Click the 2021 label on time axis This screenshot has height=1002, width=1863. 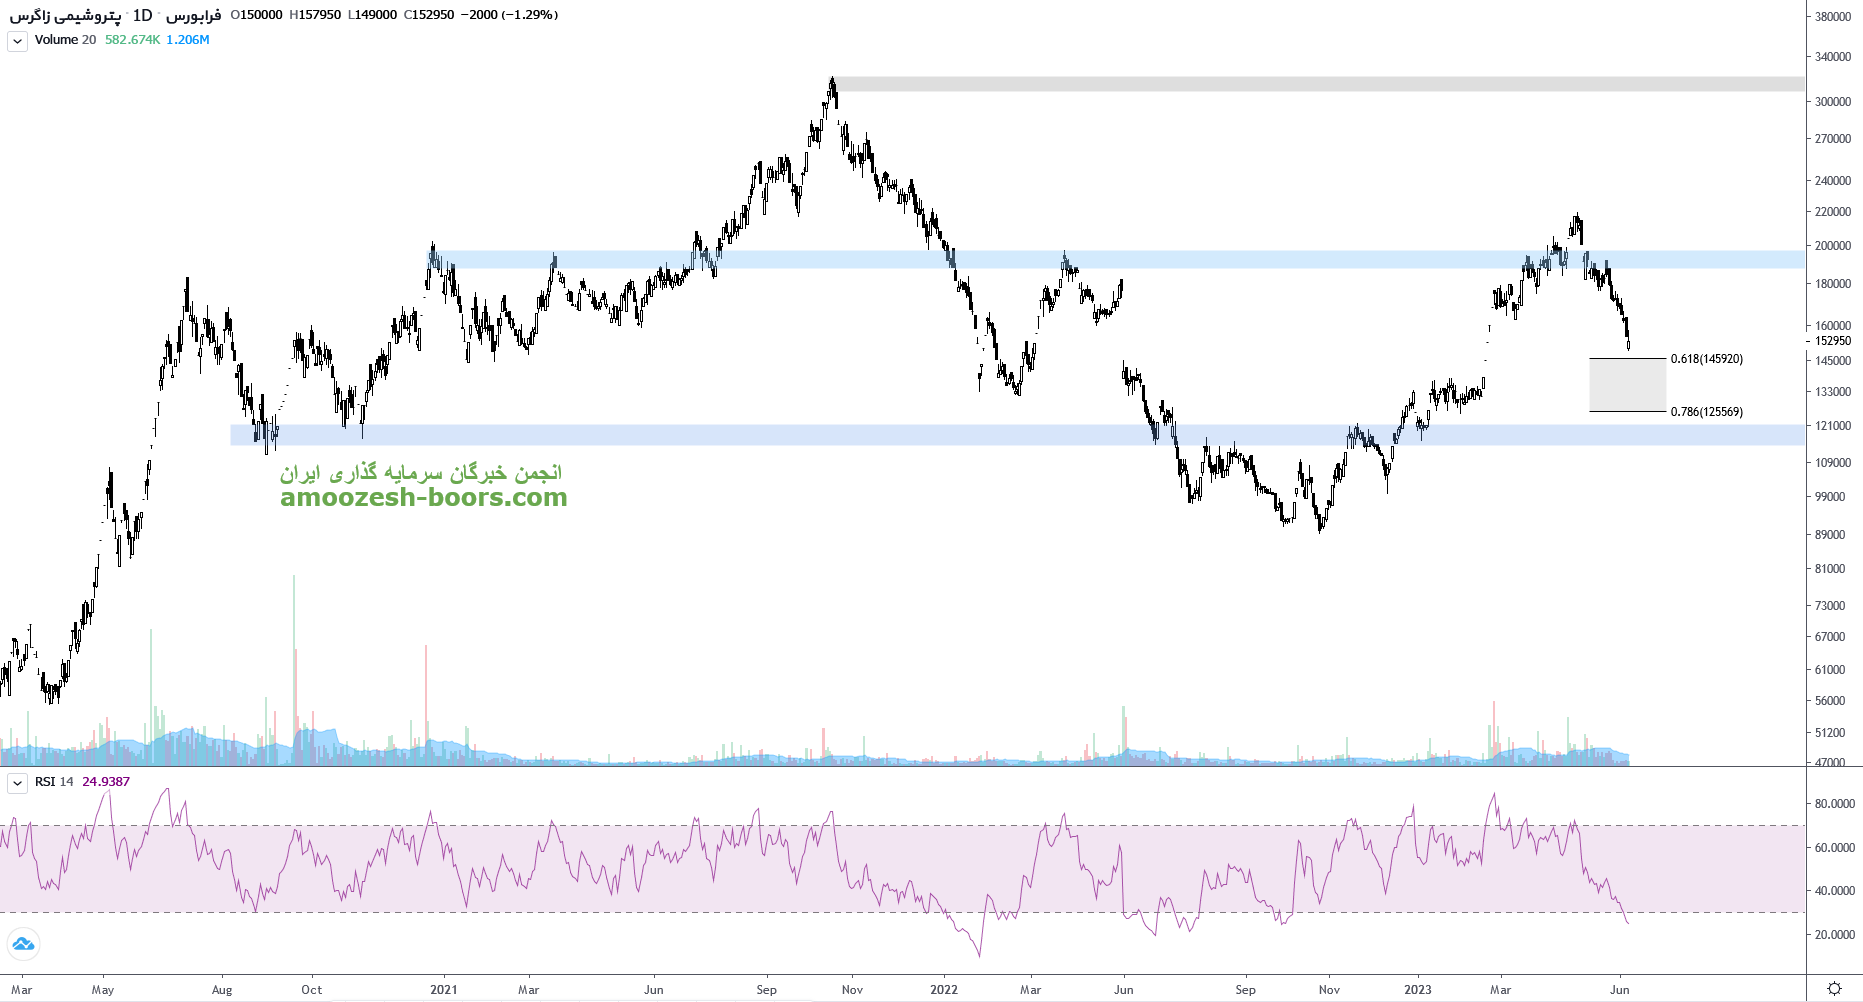tap(443, 990)
